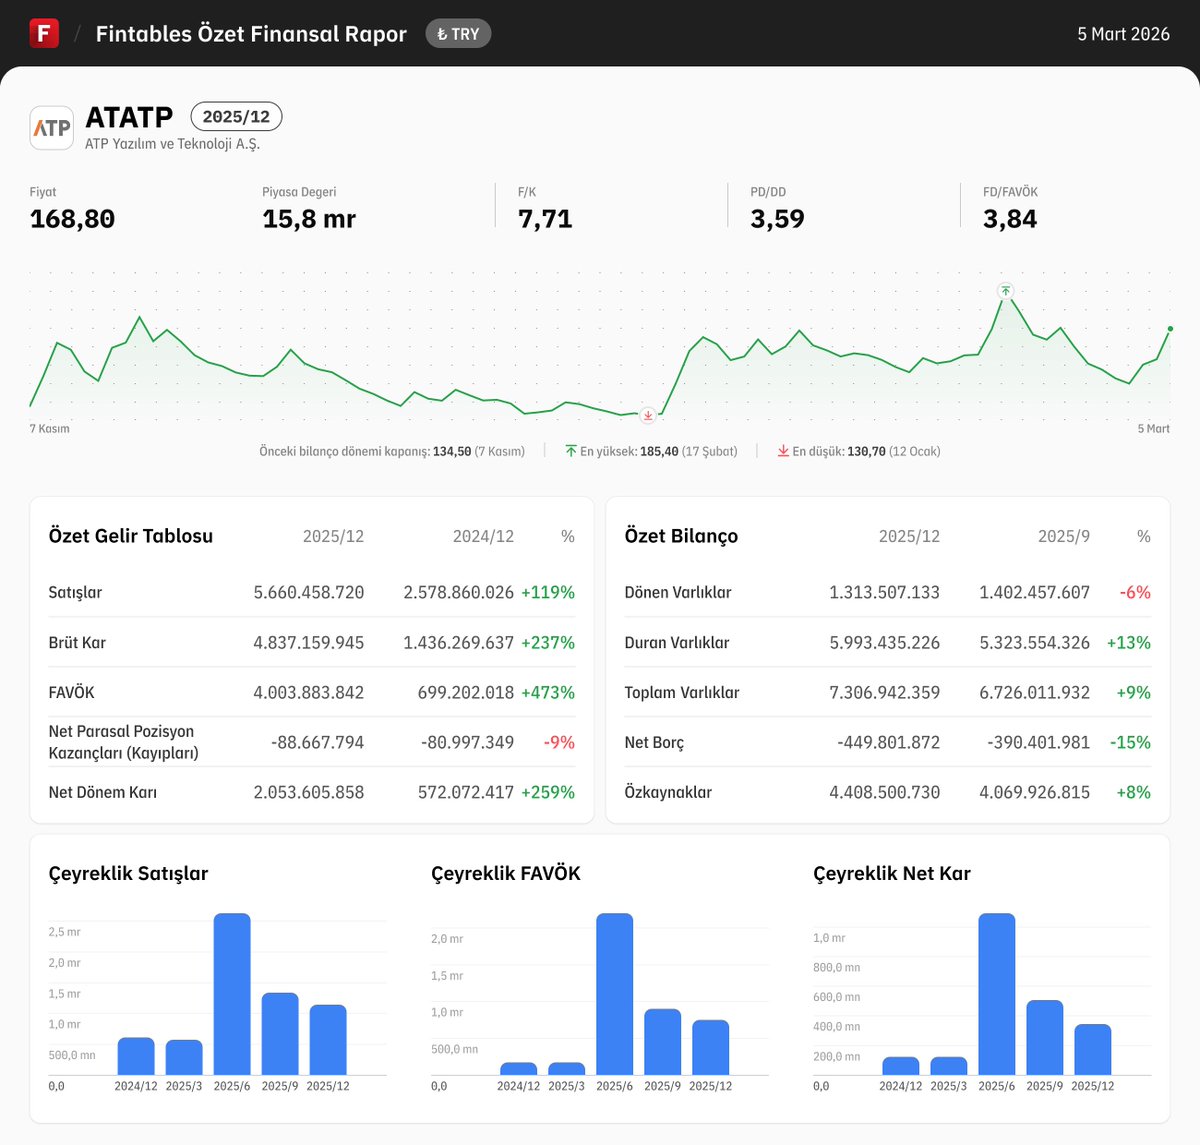Click 2025/12 bar in Çeyreklik Net Kar chart

[x=1093, y=1050]
